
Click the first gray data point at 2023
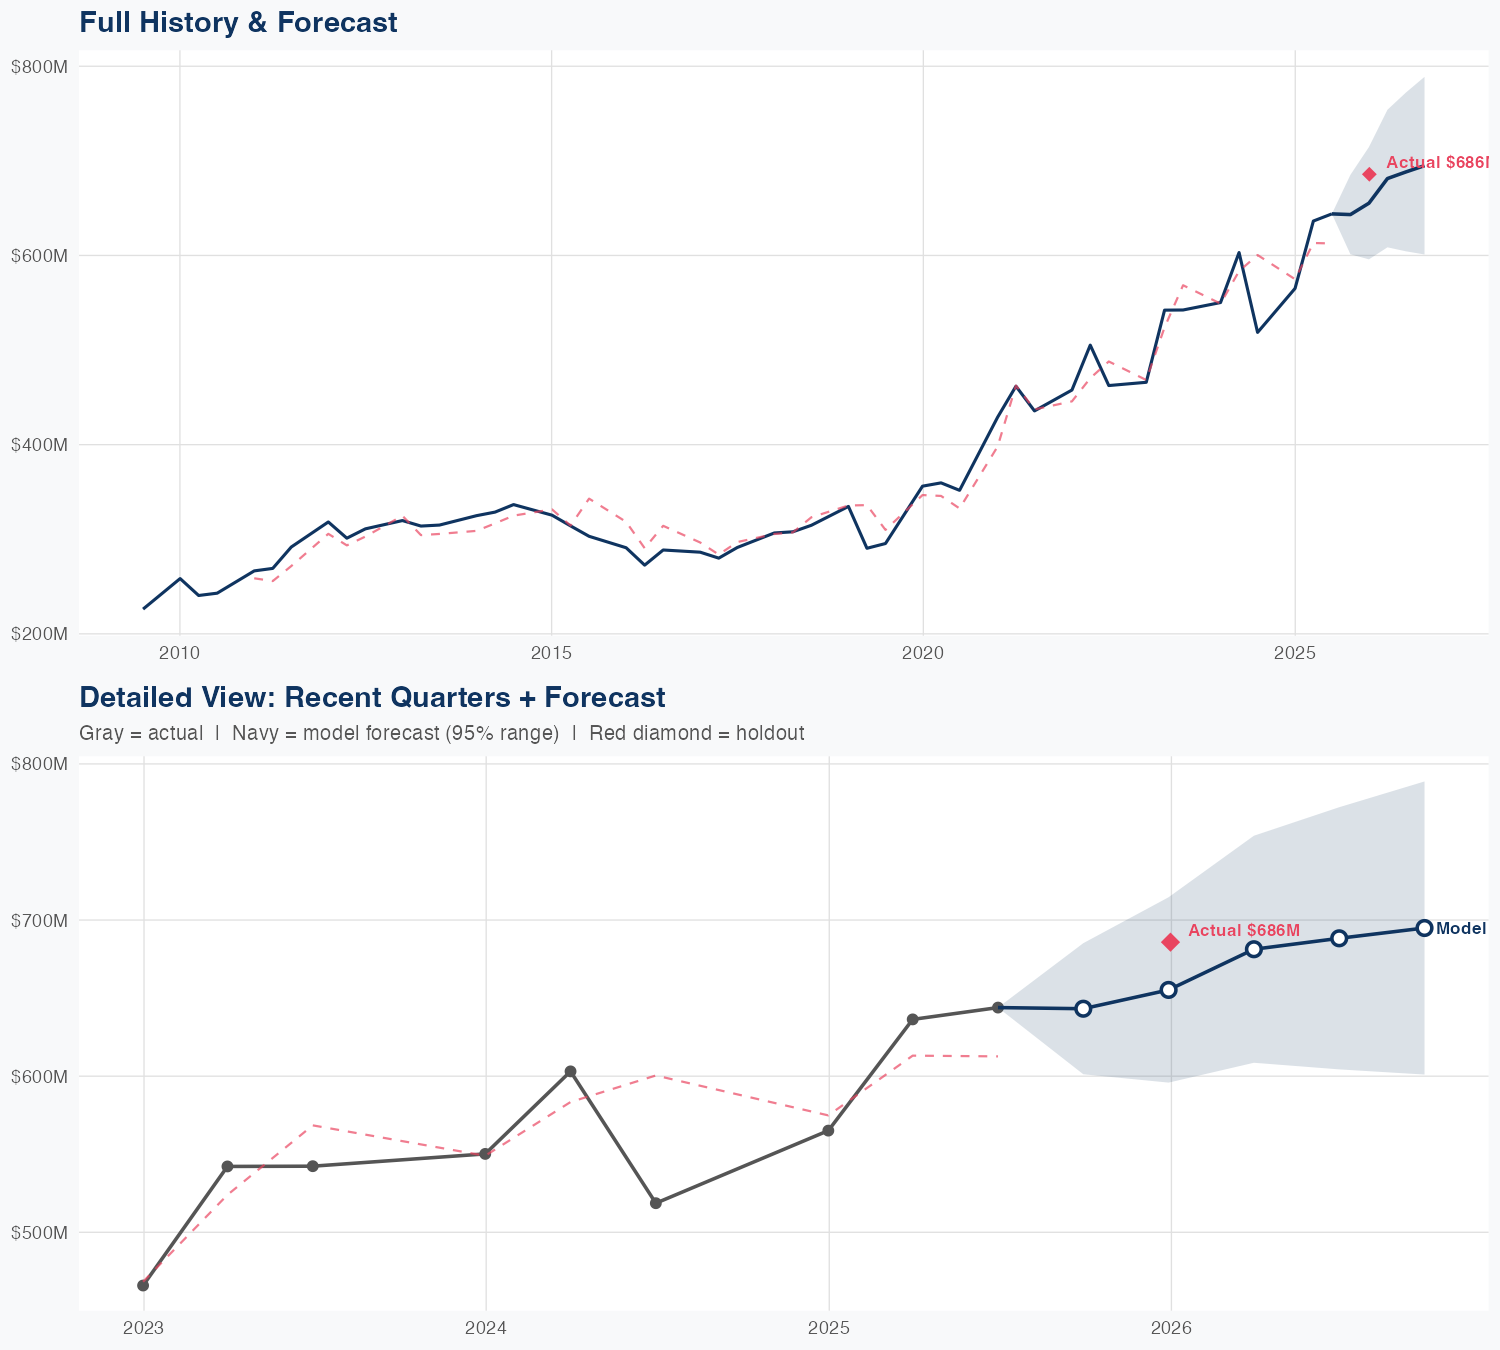[x=143, y=1285]
